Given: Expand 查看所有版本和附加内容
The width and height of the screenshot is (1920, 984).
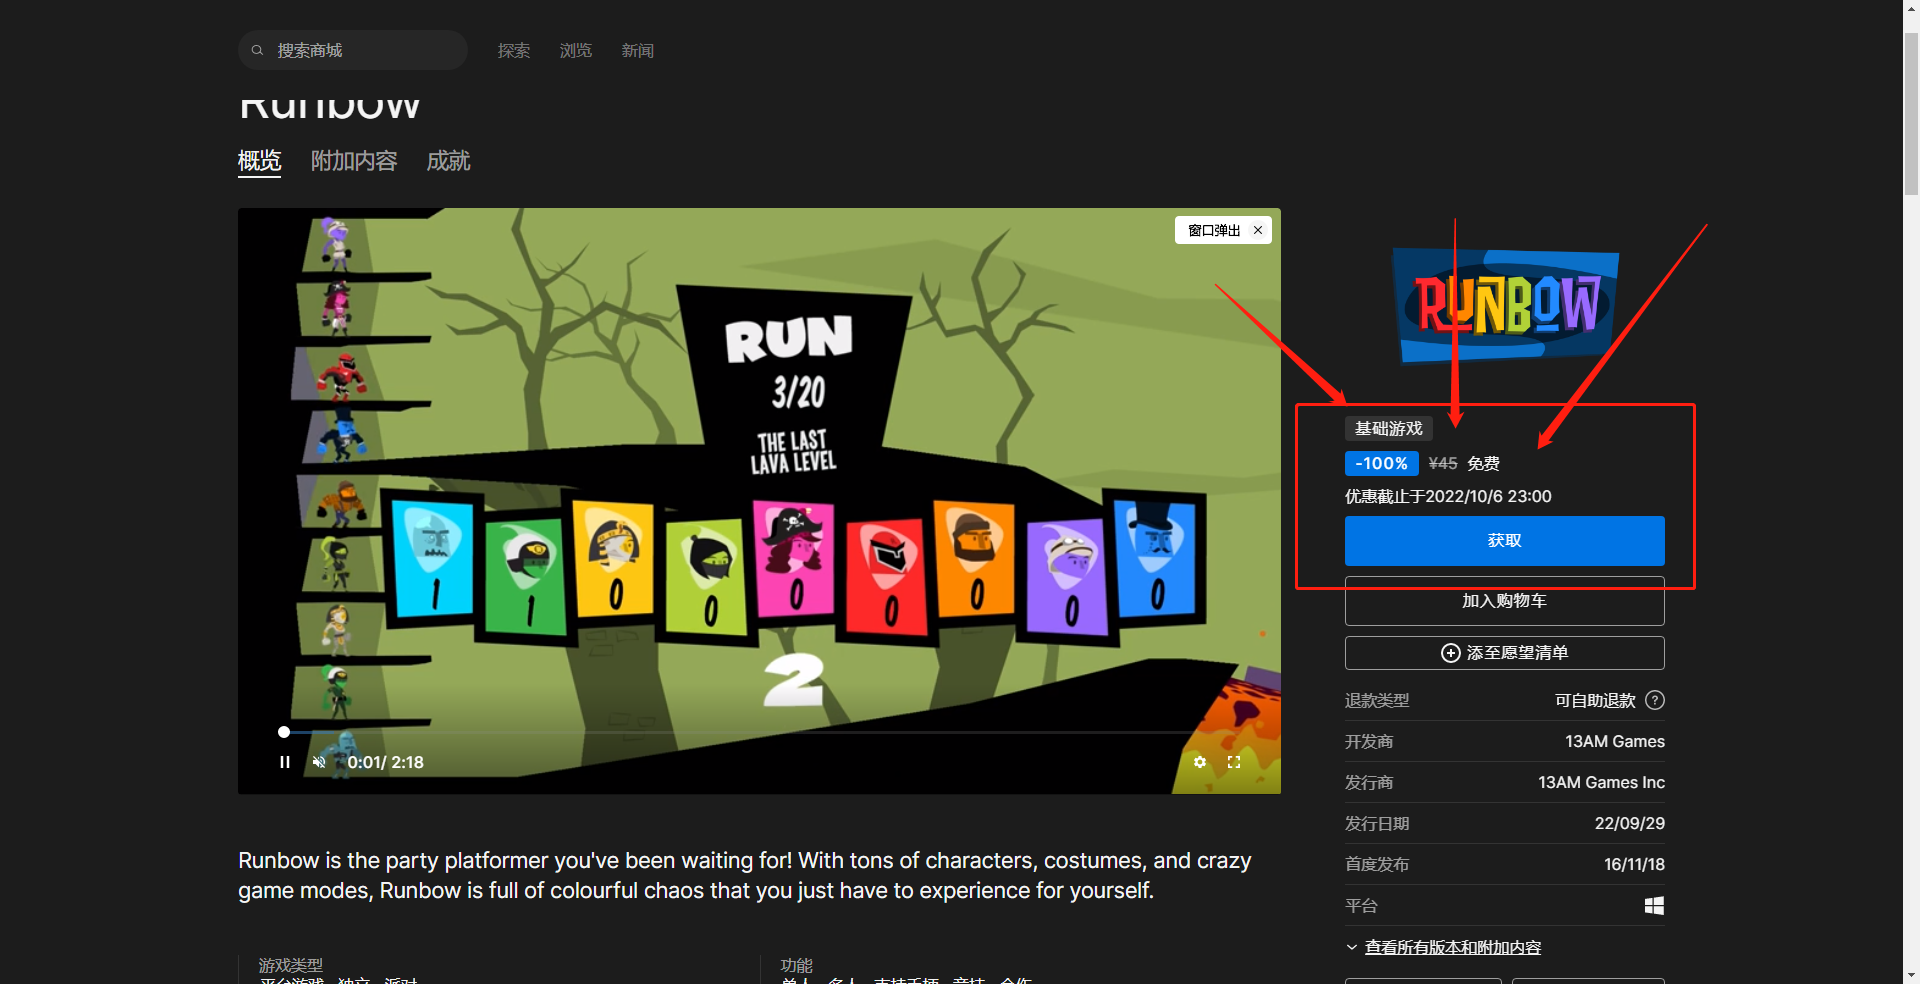Looking at the screenshot, I should click(x=1452, y=947).
